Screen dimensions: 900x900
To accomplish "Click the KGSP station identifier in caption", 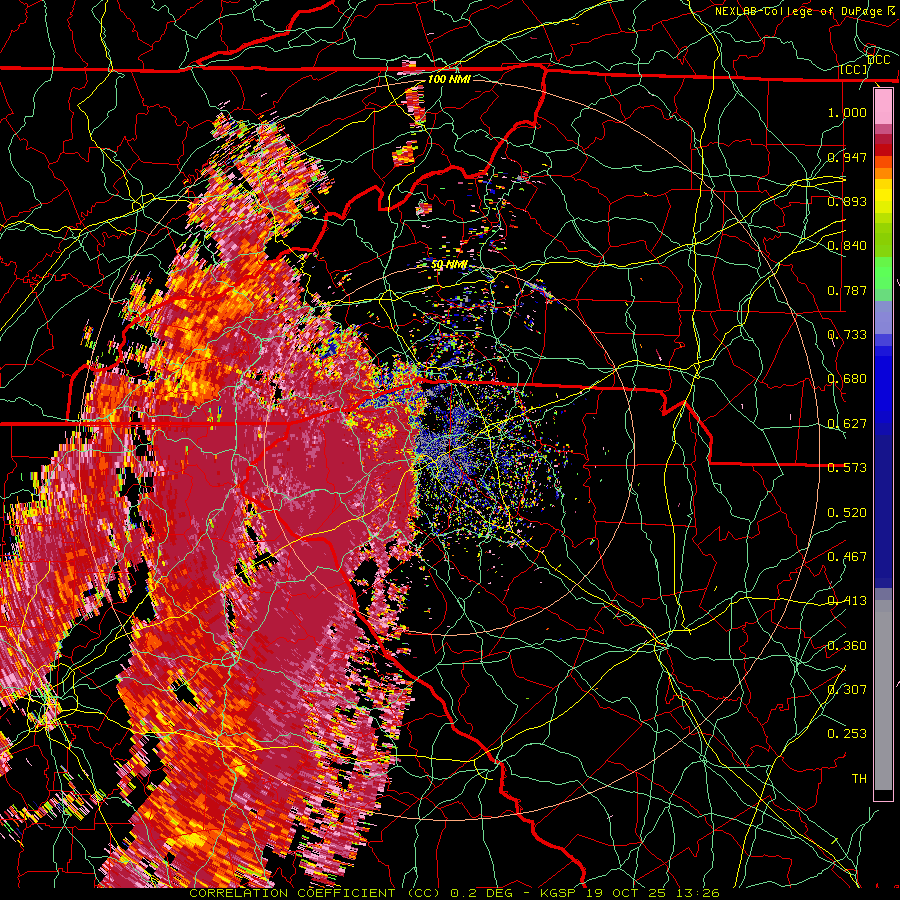I will click(559, 893).
